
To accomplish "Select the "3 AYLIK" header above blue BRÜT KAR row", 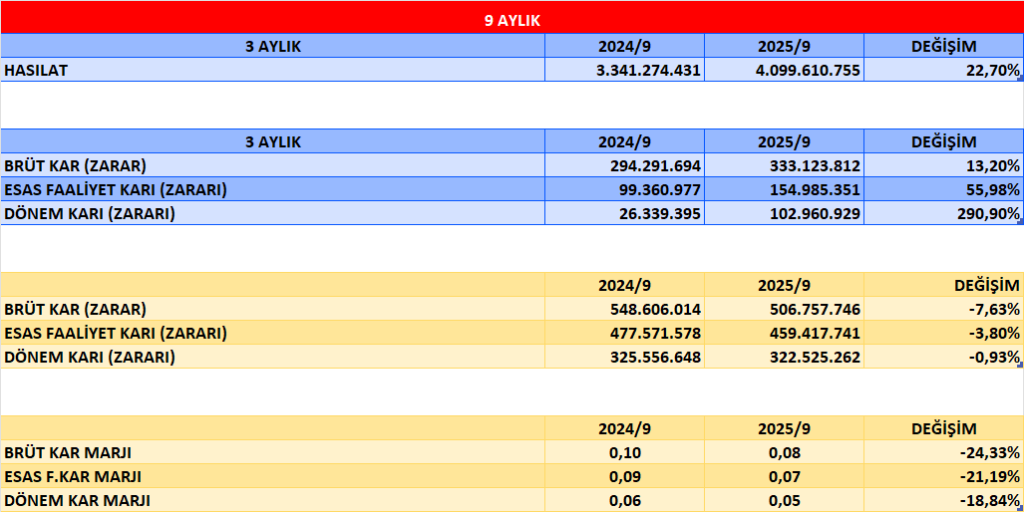I will [x=272, y=142].
